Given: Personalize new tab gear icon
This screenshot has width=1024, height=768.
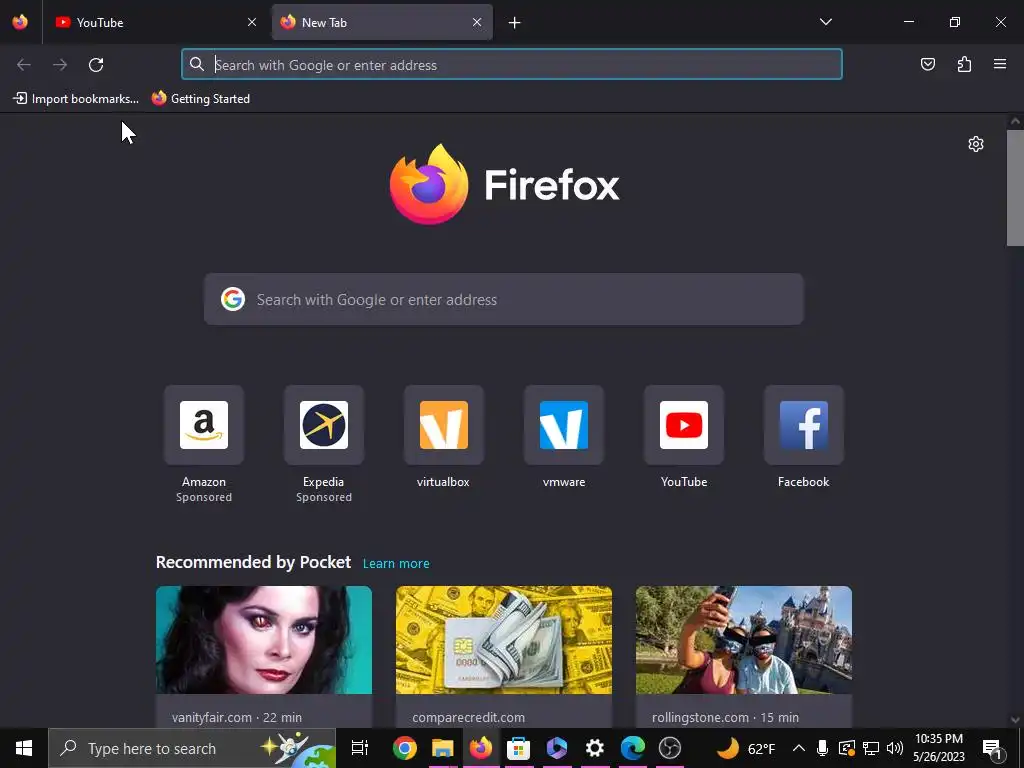Looking at the screenshot, I should pos(976,144).
